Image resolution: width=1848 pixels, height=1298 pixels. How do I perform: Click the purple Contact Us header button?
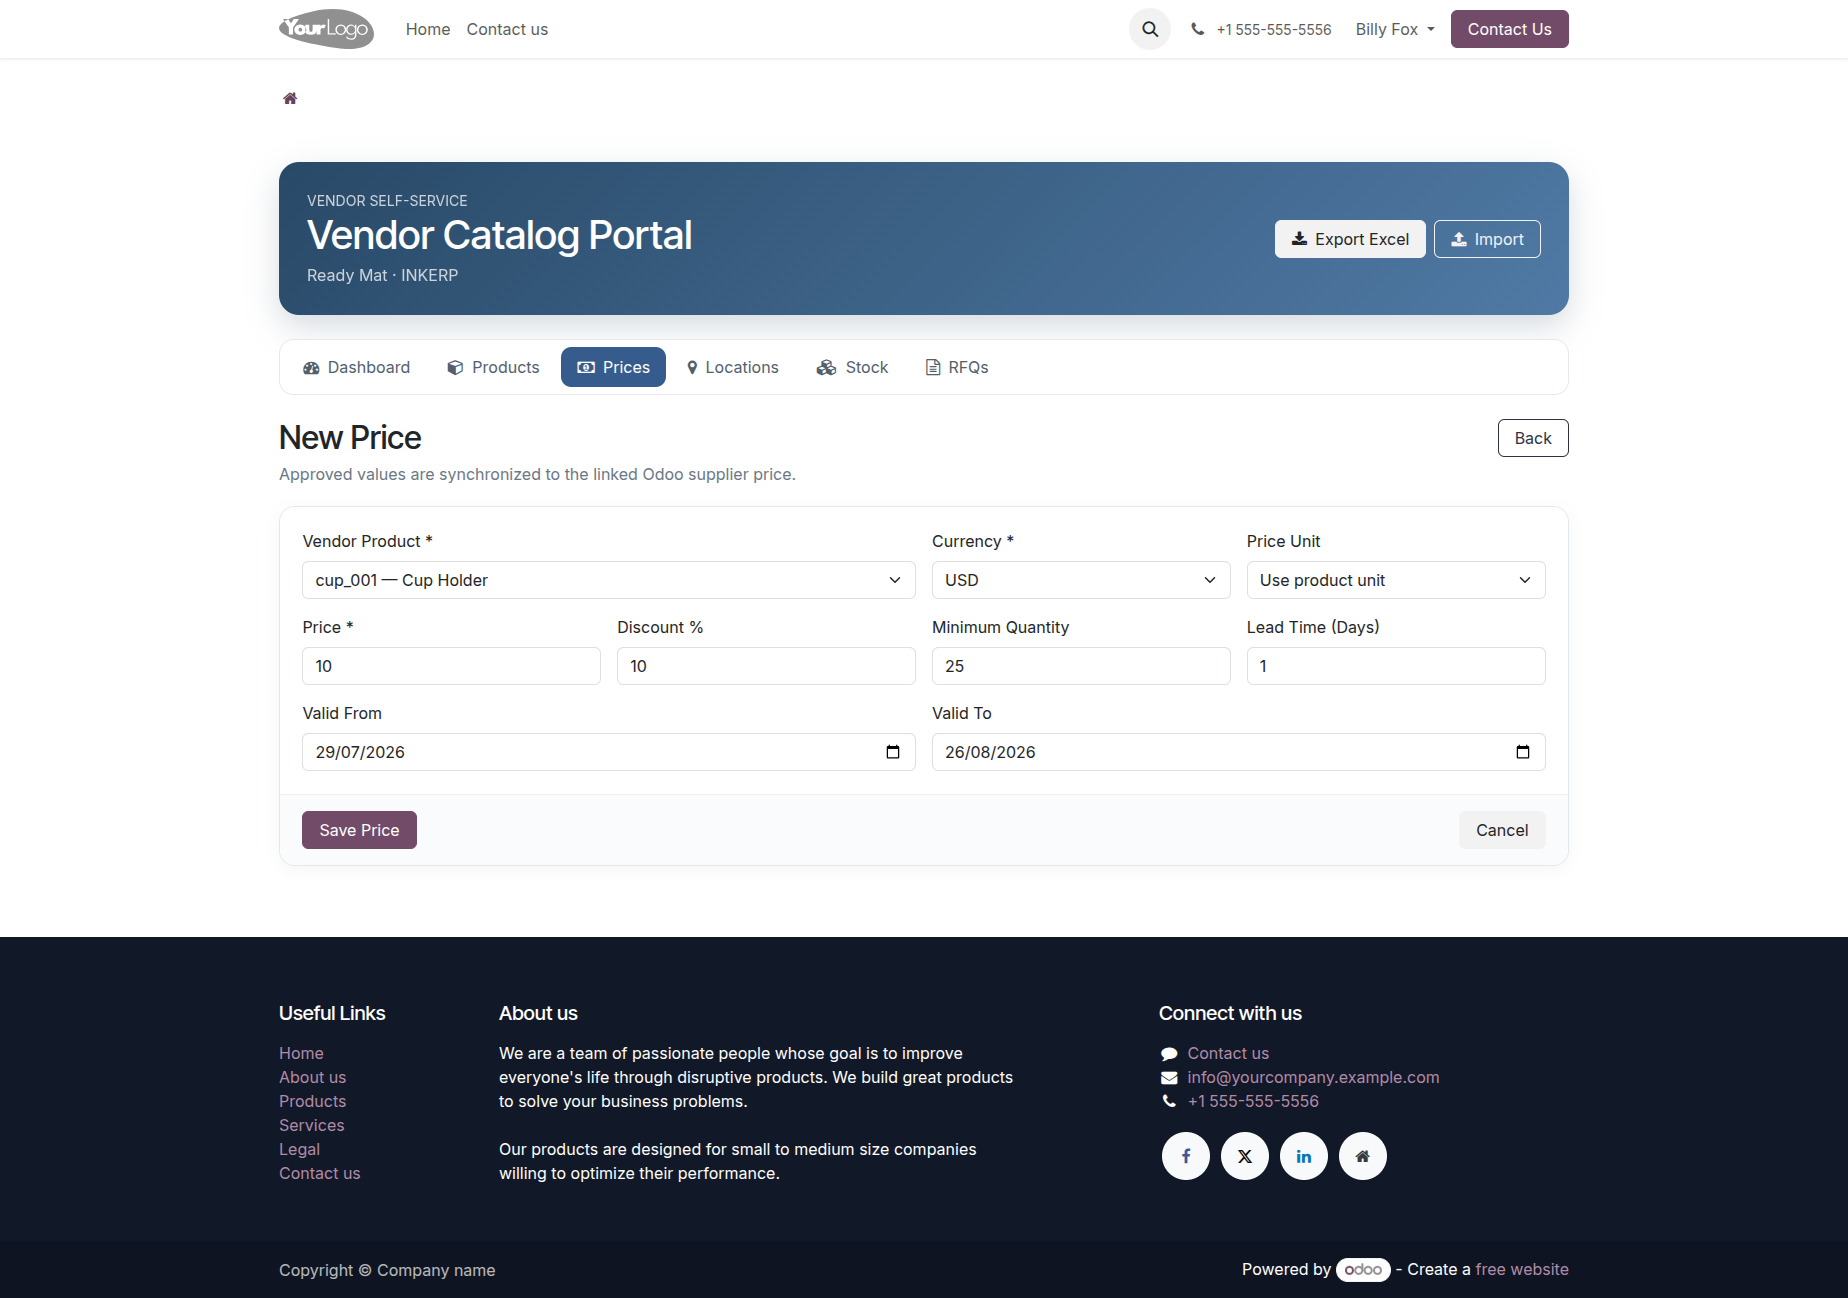pos(1510,29)
